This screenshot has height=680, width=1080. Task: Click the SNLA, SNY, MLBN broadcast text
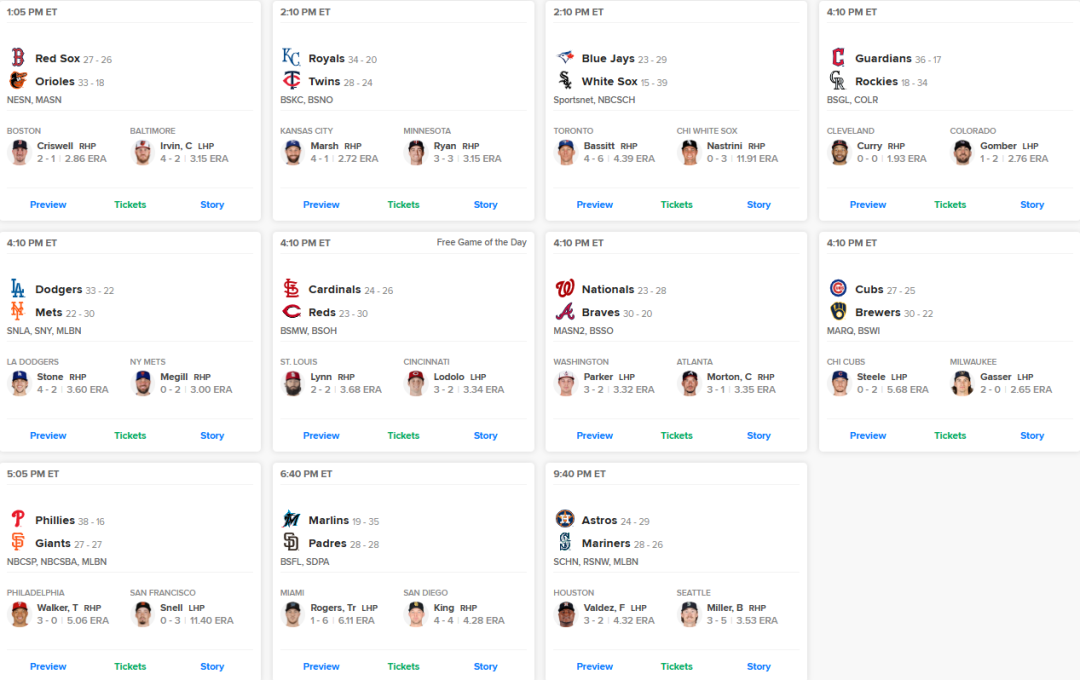pos(44,331)
